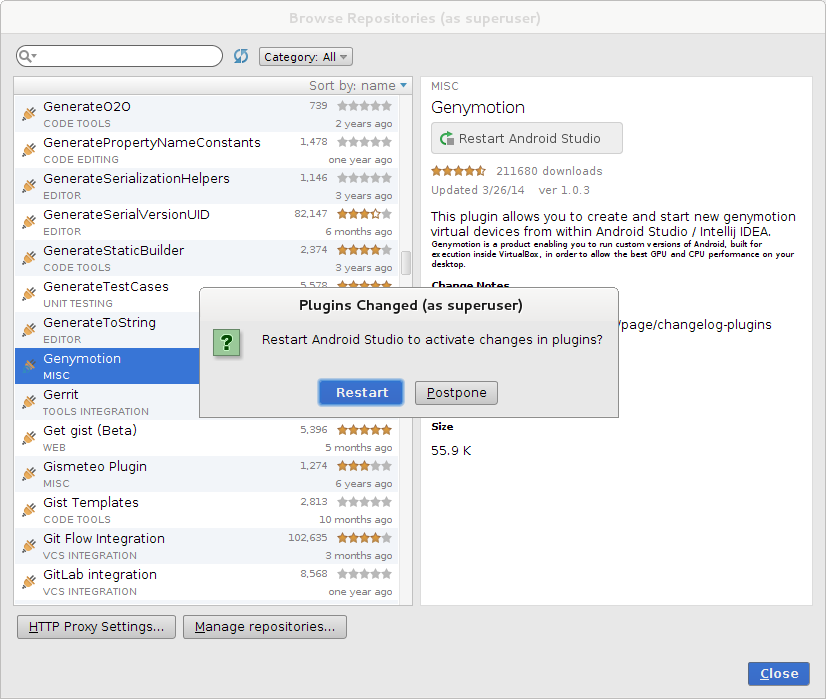This screenshot has width=826, height=699.
Task: Click the plugin list scrollbar thumb
Action: [x=406, y=263]
